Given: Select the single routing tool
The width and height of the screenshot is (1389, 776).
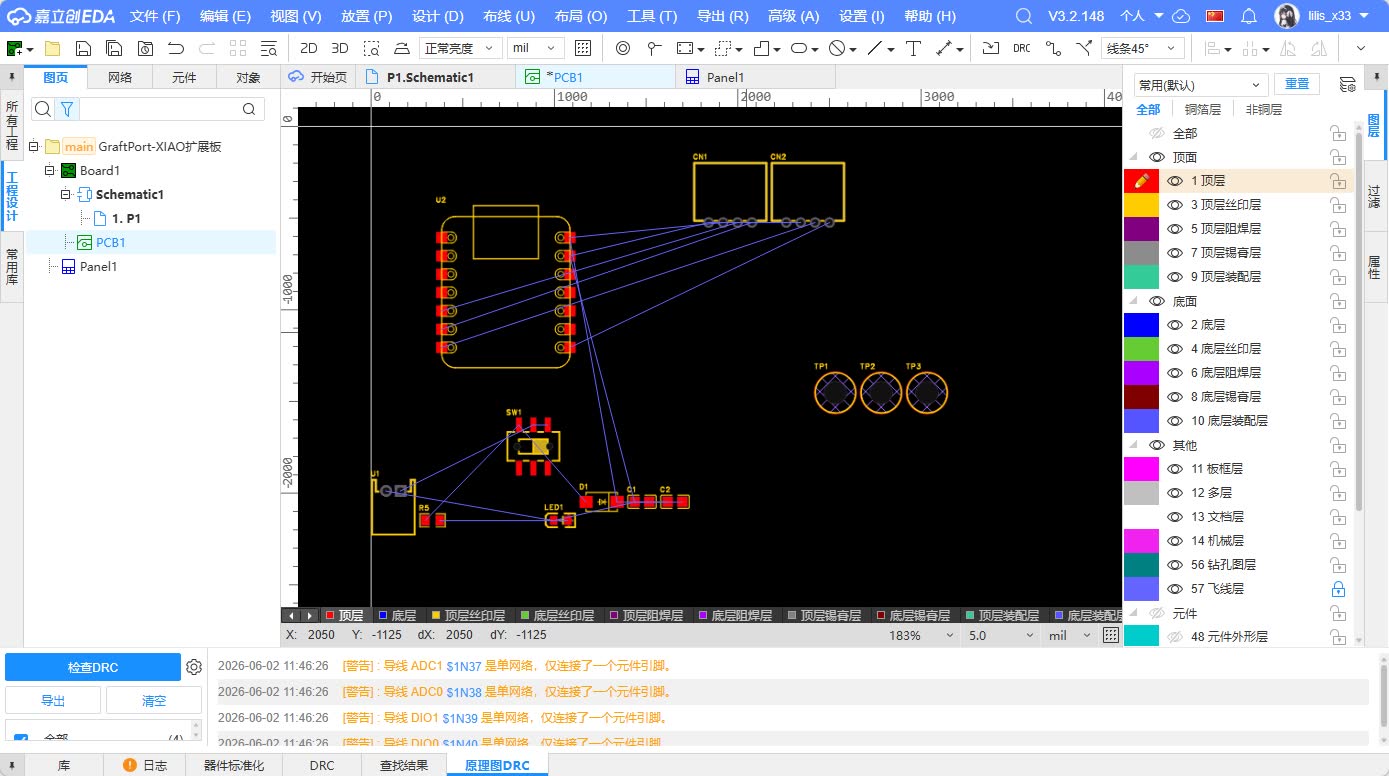Looking at the screenshot, I should coord(1052,48).
